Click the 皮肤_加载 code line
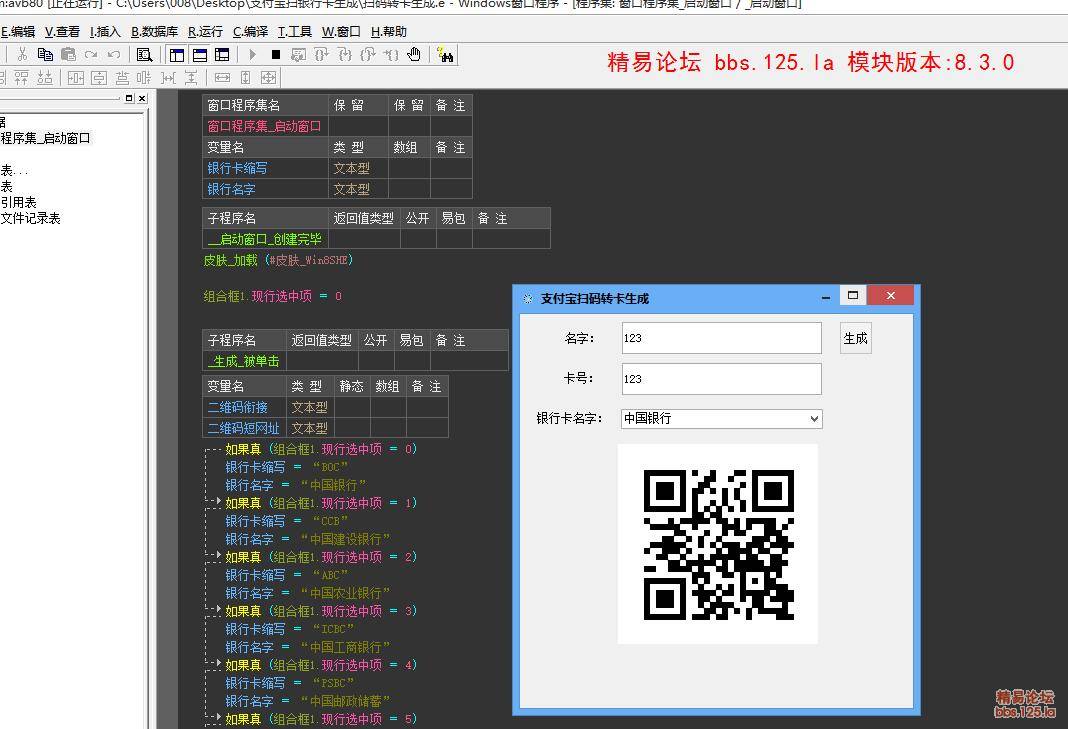 [278, 260]
